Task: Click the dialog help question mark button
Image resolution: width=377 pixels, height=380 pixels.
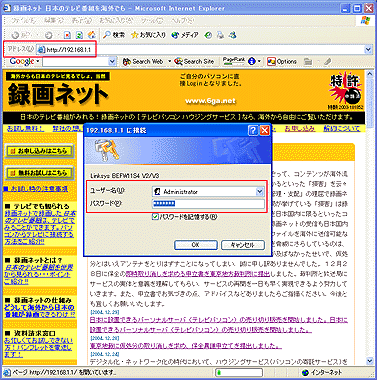Action: (253, 130)
